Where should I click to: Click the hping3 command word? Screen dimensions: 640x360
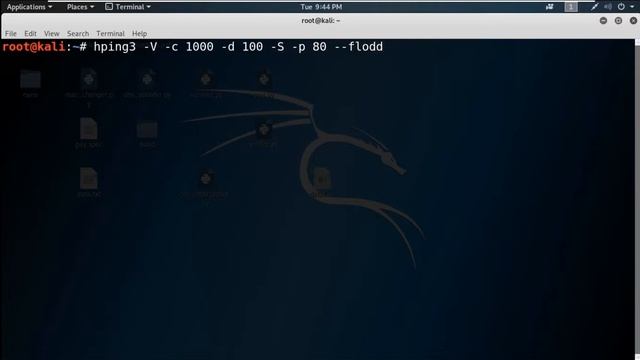(115, 47)
